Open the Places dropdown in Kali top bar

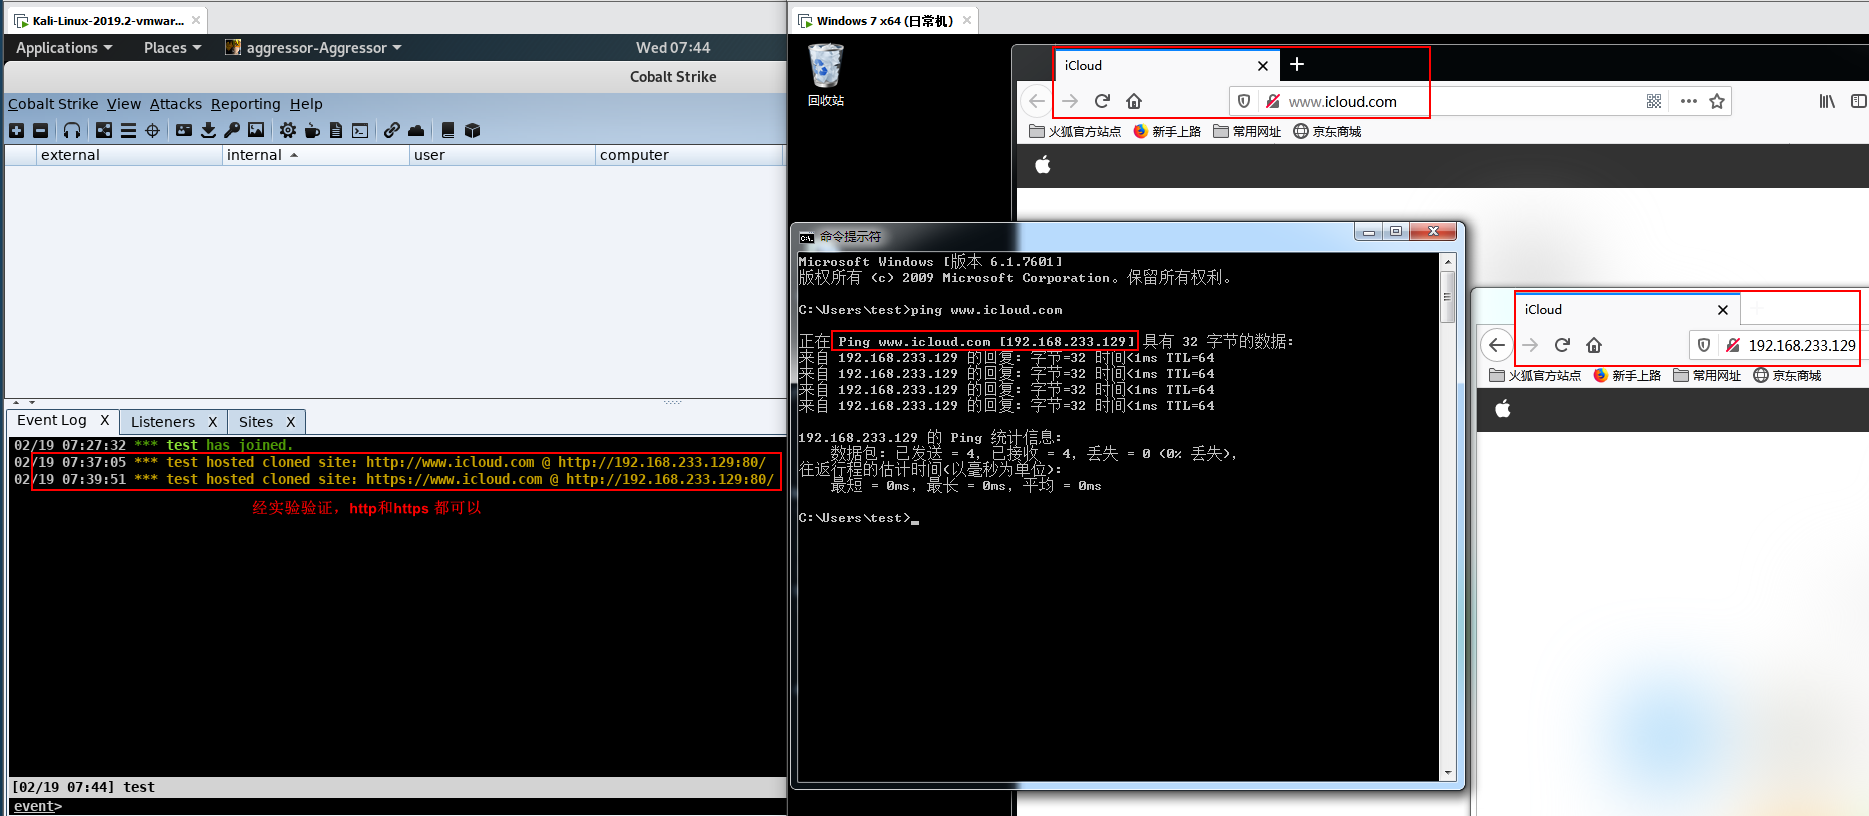[x=172, y=48]
